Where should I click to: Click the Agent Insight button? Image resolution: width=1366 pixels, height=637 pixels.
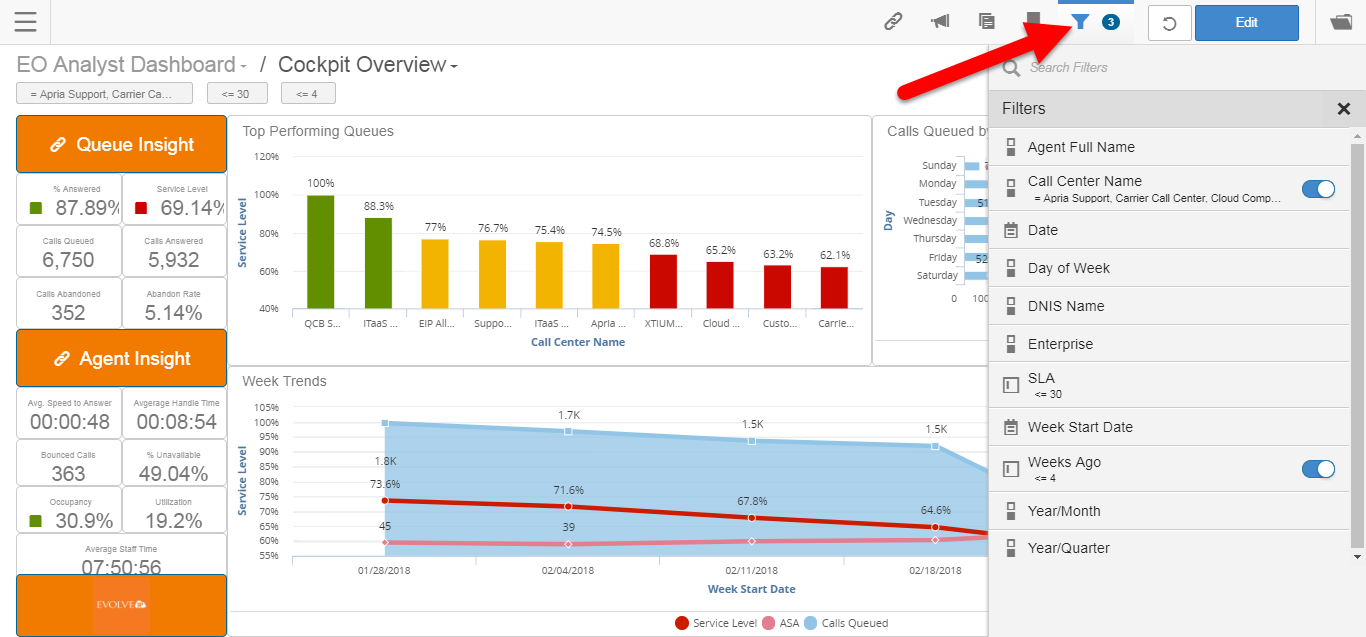(122, 359)
